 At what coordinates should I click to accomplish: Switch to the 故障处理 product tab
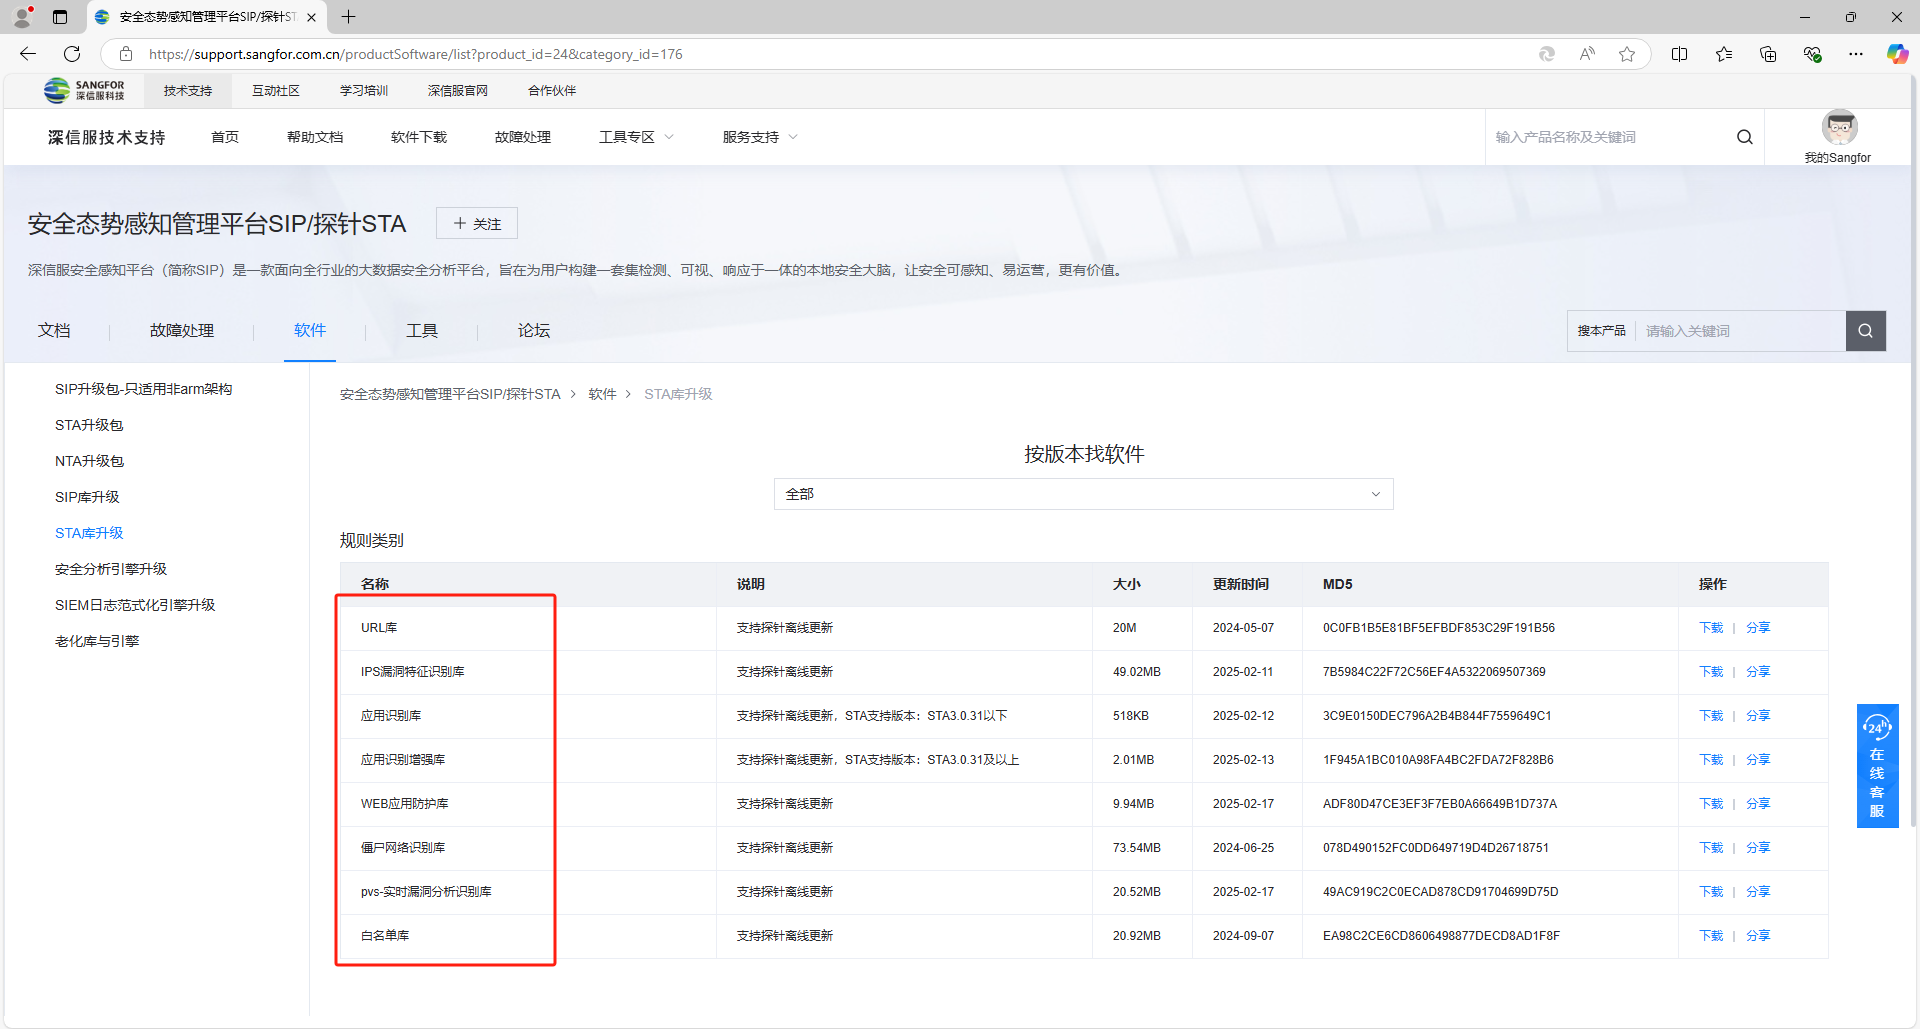point(182,331)
